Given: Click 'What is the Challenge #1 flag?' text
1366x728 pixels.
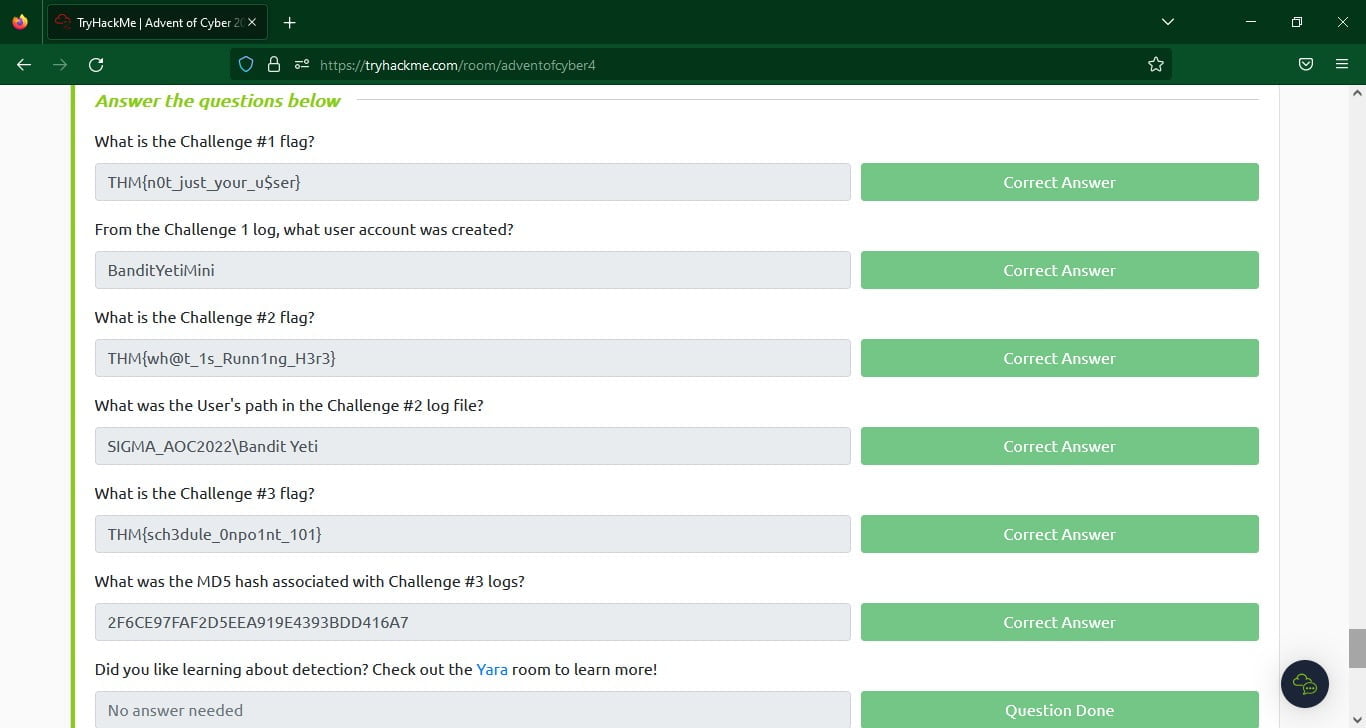Looking at the screenshot, I should [205, 141].
